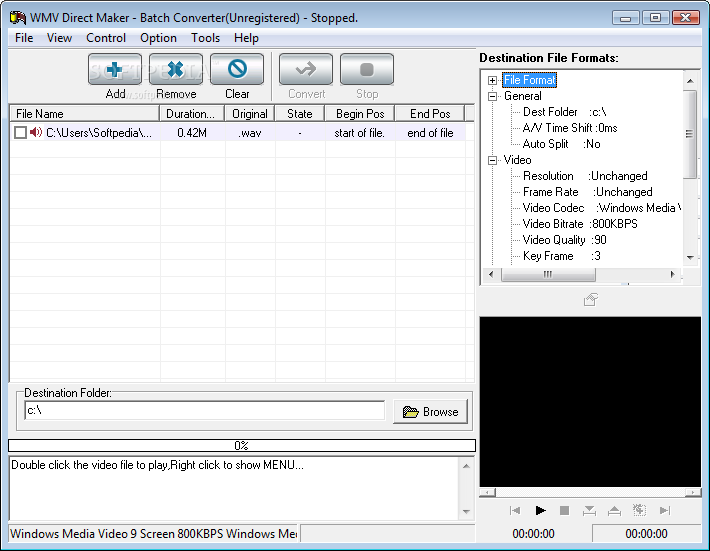
Task: Select the General tree item
Action: [523, 96]
